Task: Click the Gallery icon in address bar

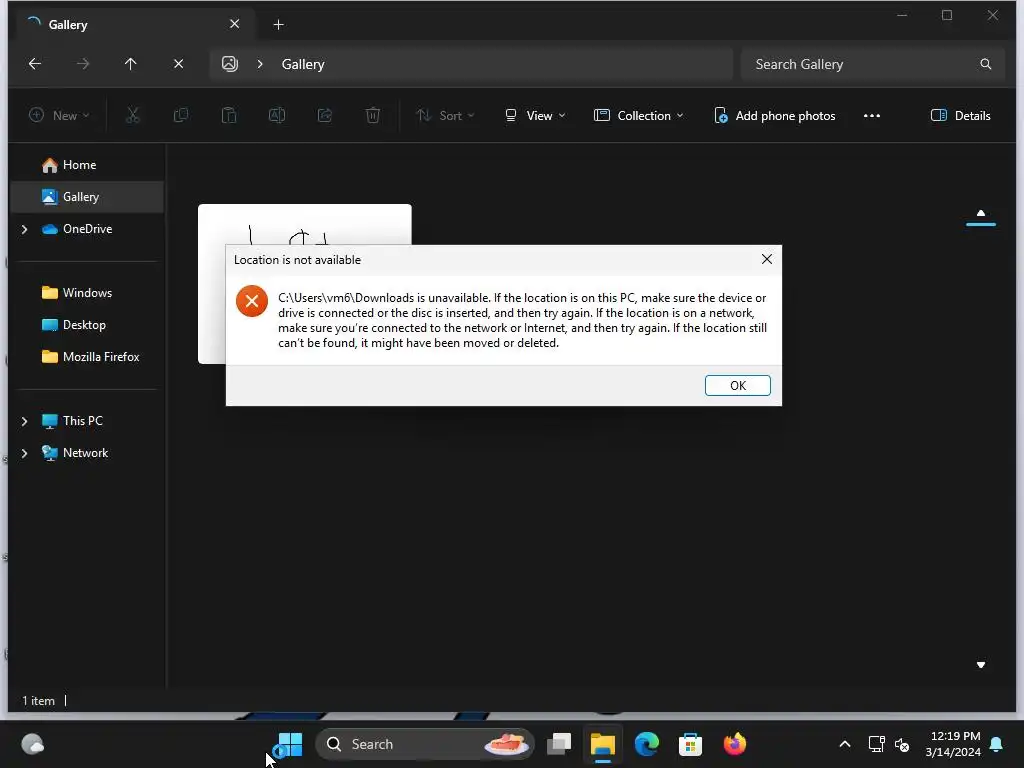Action: tap(230, 64)
